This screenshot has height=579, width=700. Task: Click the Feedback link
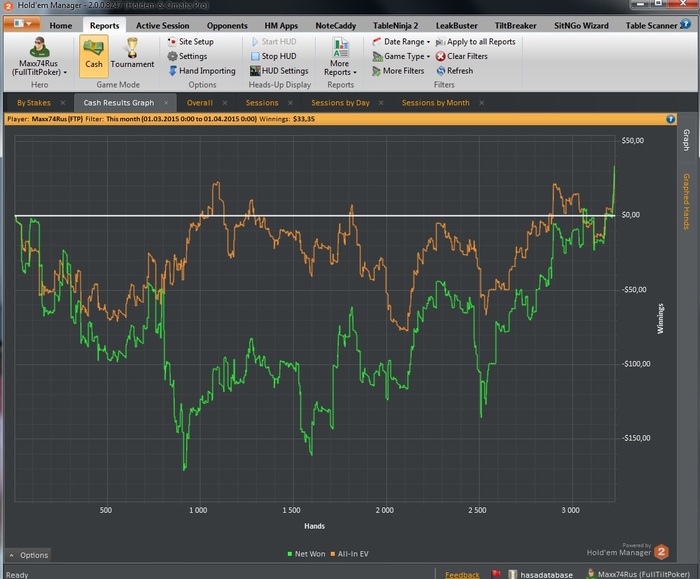coord(462,575)
